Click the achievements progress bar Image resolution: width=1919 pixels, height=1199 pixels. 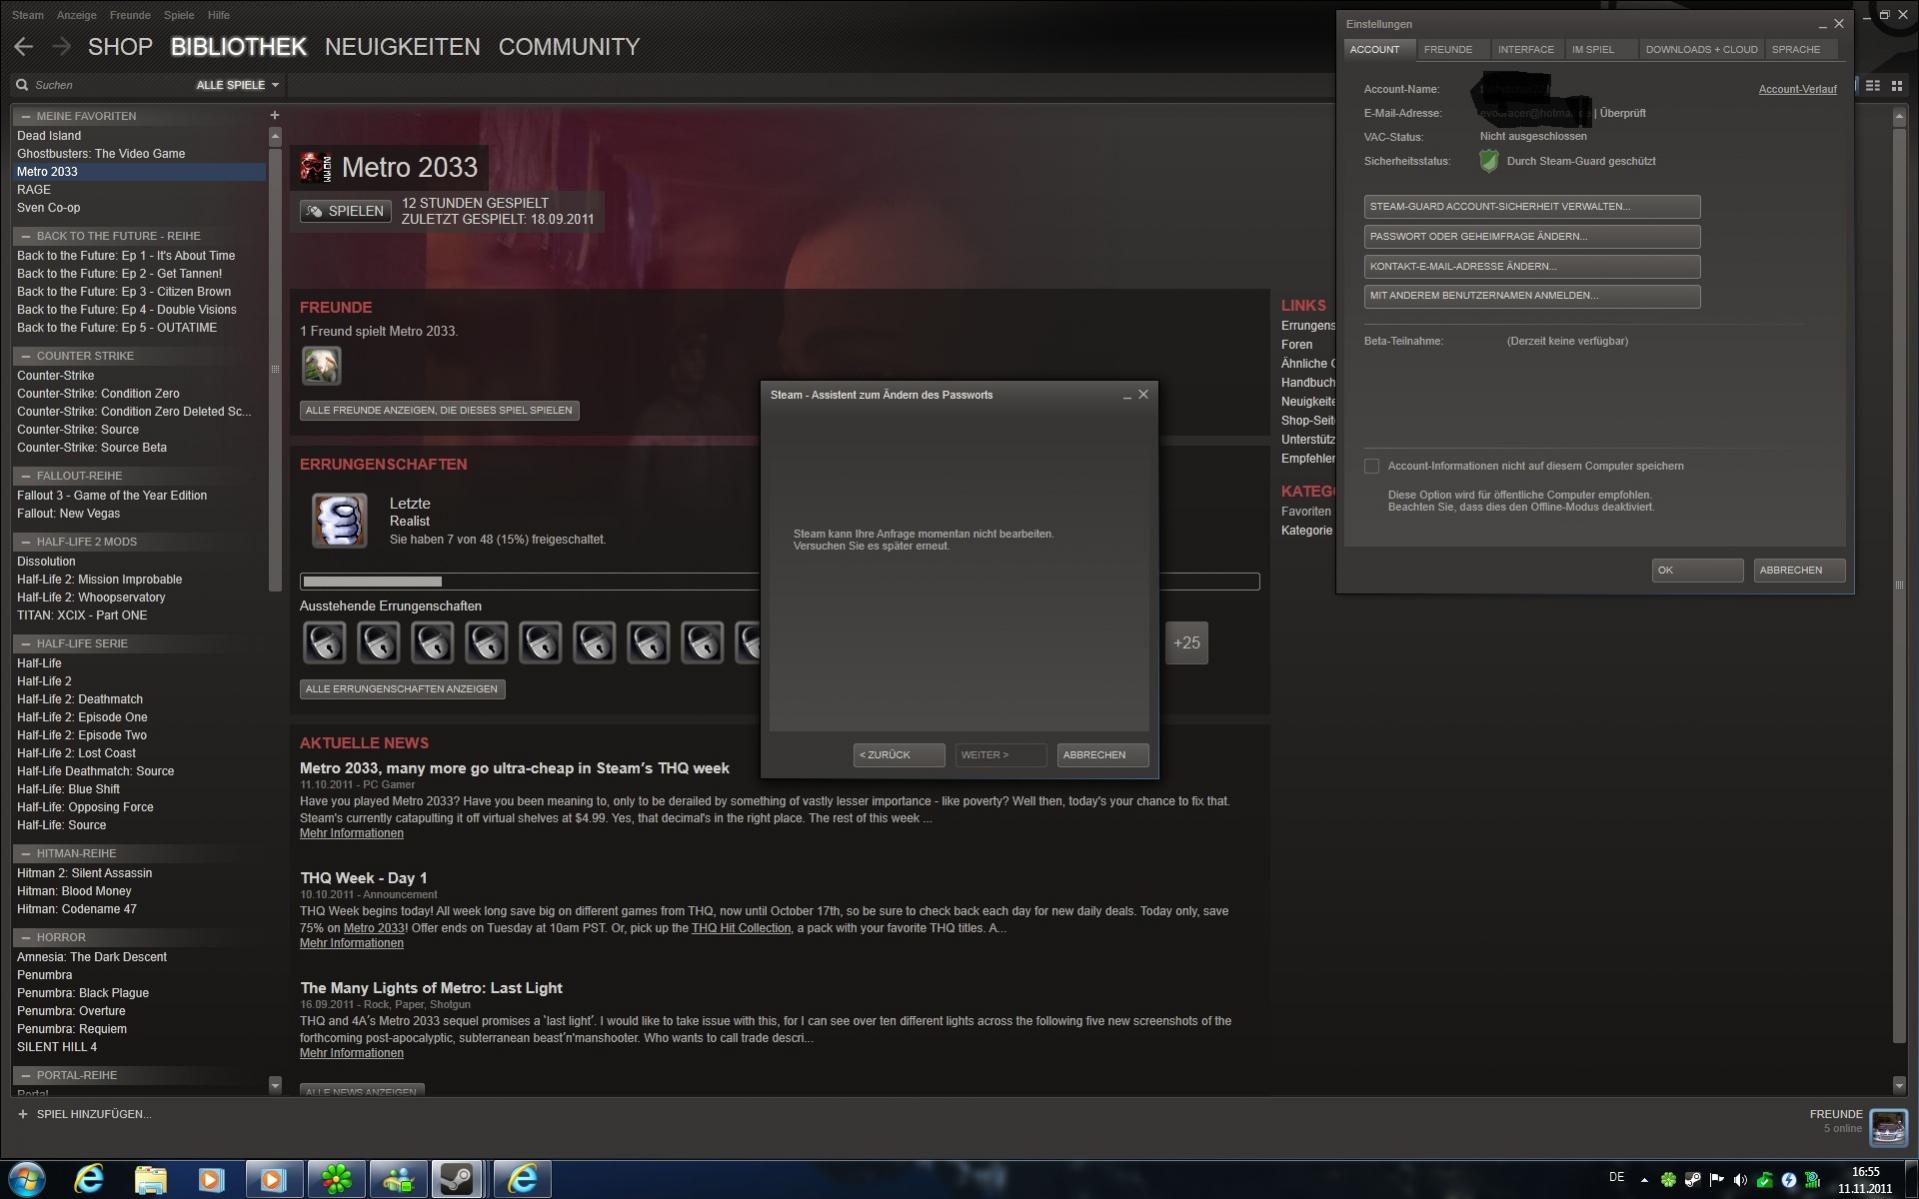779,581
